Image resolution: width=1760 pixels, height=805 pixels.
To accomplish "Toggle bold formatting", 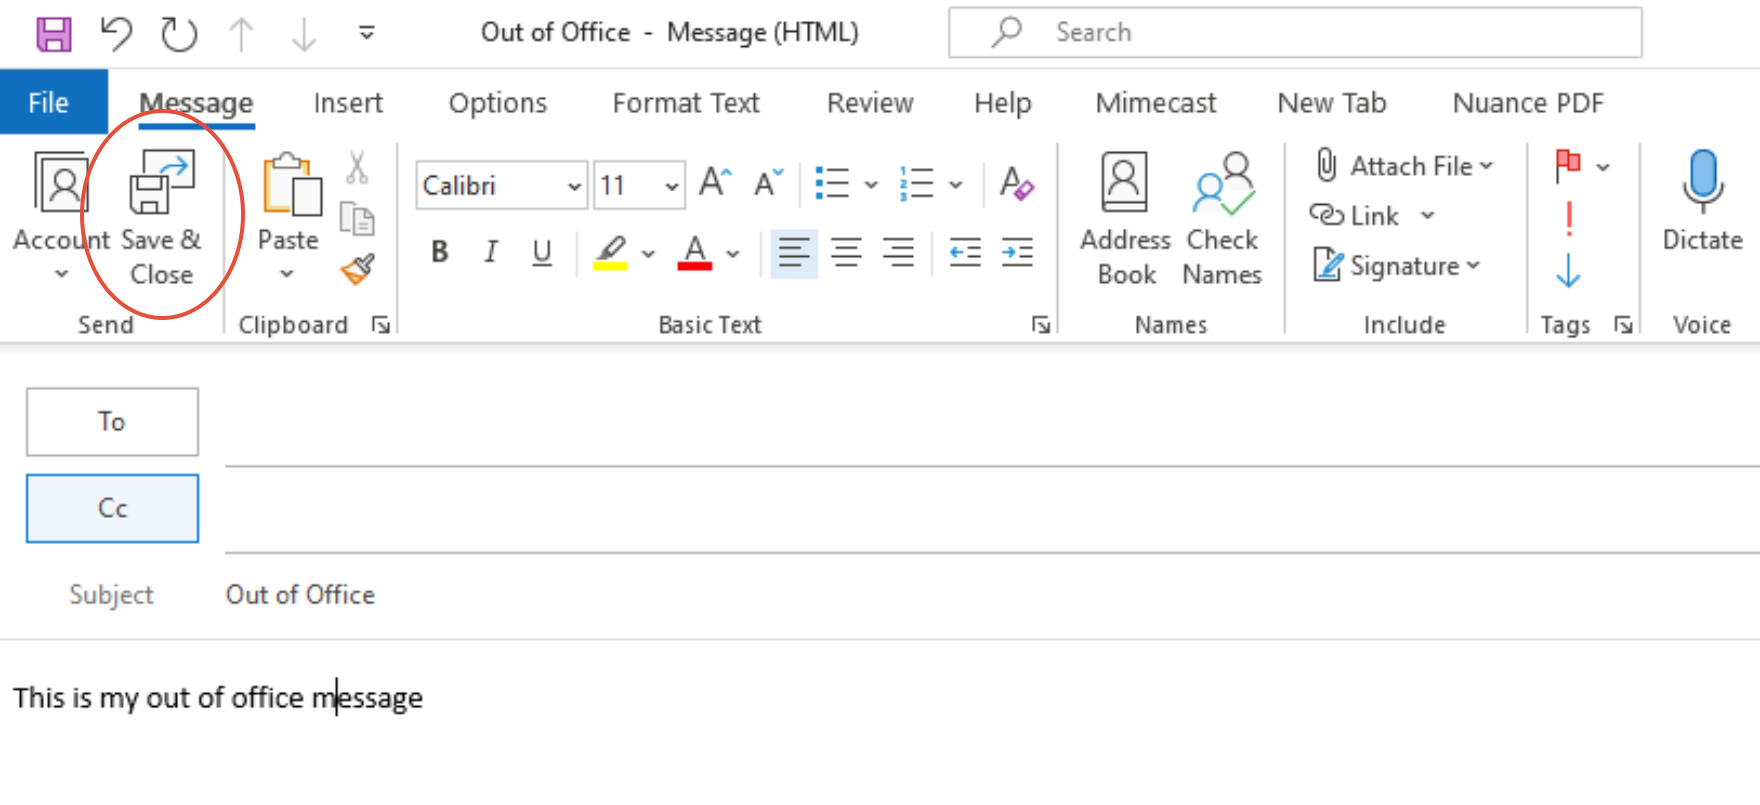I will coord(440,252).
